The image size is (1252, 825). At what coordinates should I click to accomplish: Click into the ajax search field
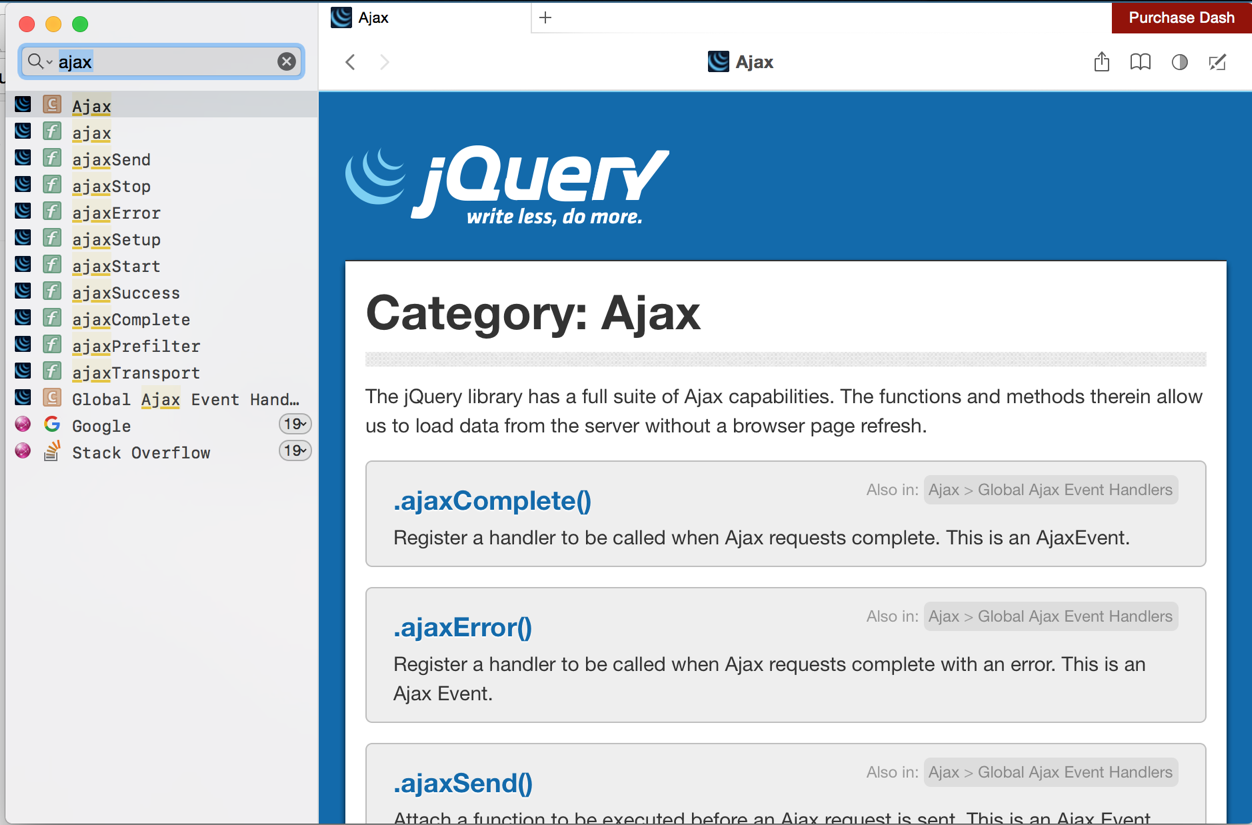pos(161,62)
